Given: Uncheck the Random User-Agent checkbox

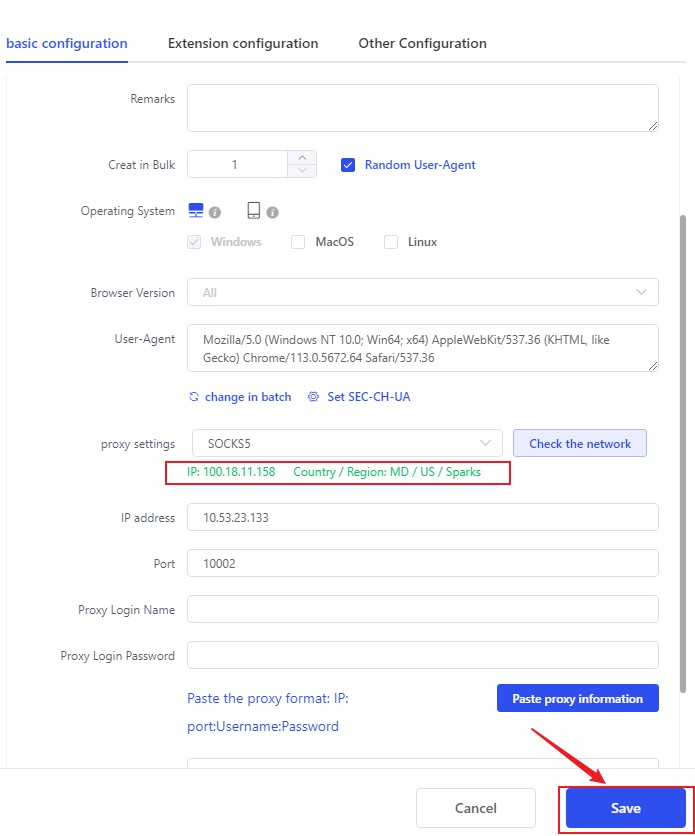Looking at the screenshot, I should click(x=348, y=165).
